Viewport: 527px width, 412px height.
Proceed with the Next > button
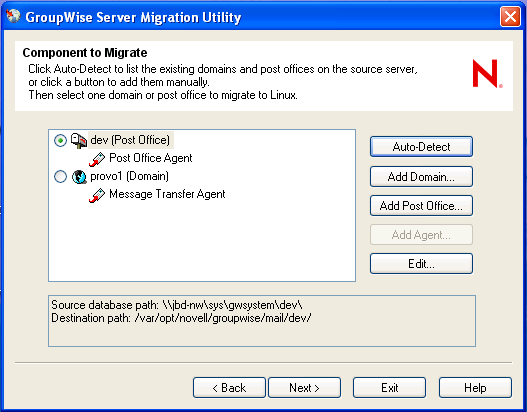[x=304, y=387]
